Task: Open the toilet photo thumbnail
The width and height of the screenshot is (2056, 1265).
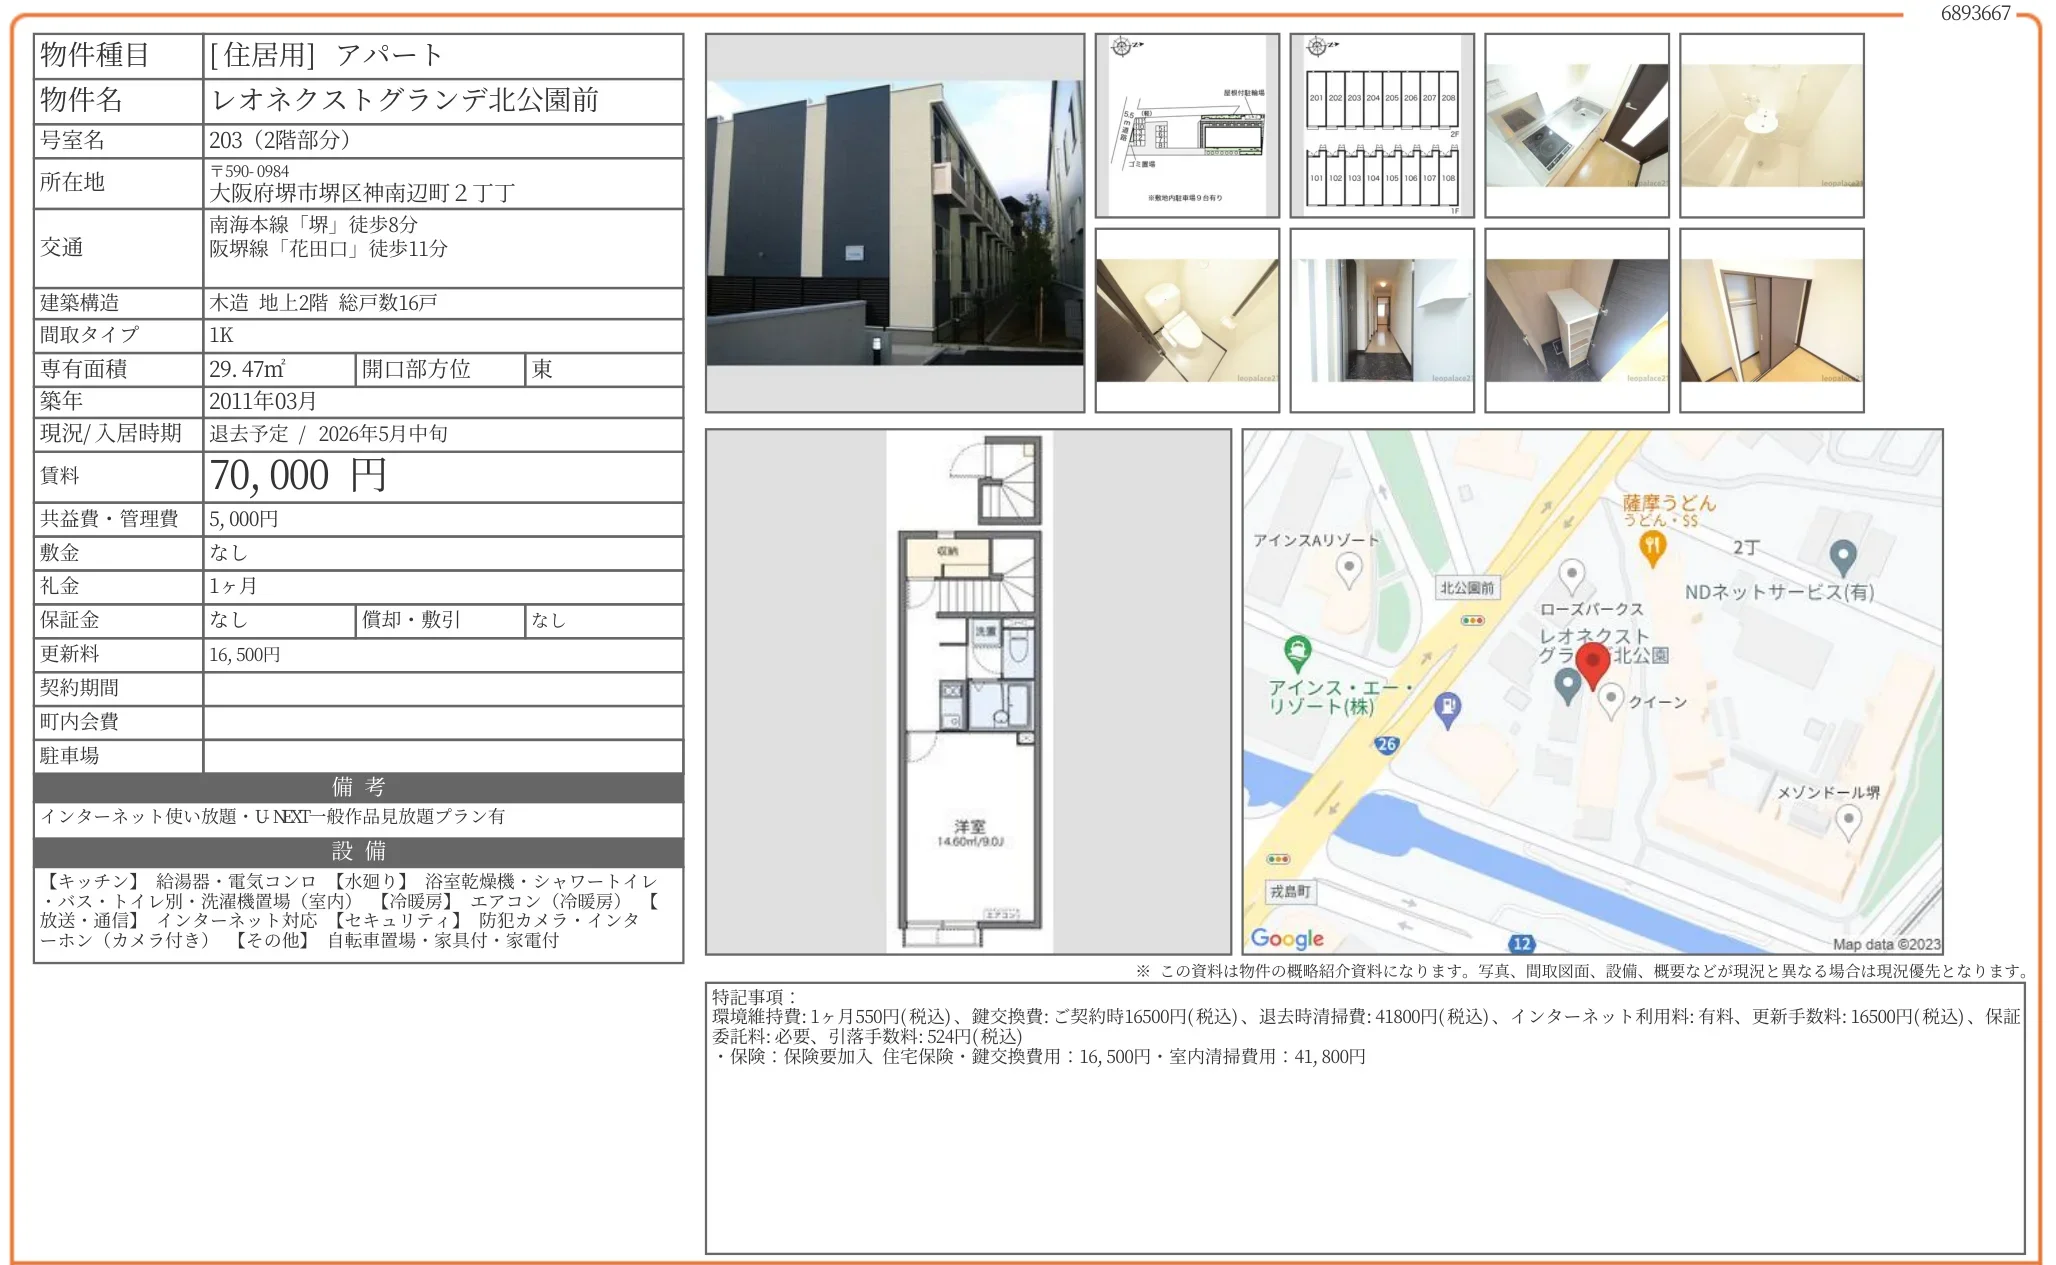Action: point(1186,320)
